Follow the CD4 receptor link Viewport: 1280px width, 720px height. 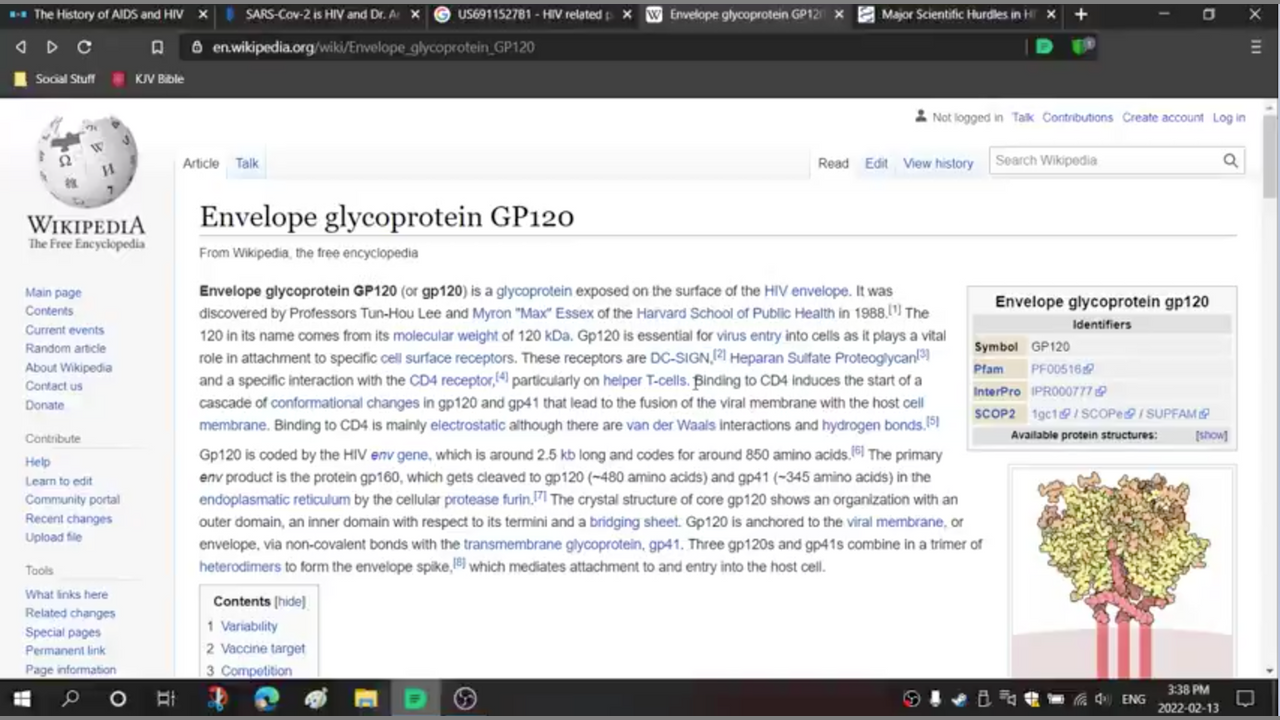coord(451,381)
